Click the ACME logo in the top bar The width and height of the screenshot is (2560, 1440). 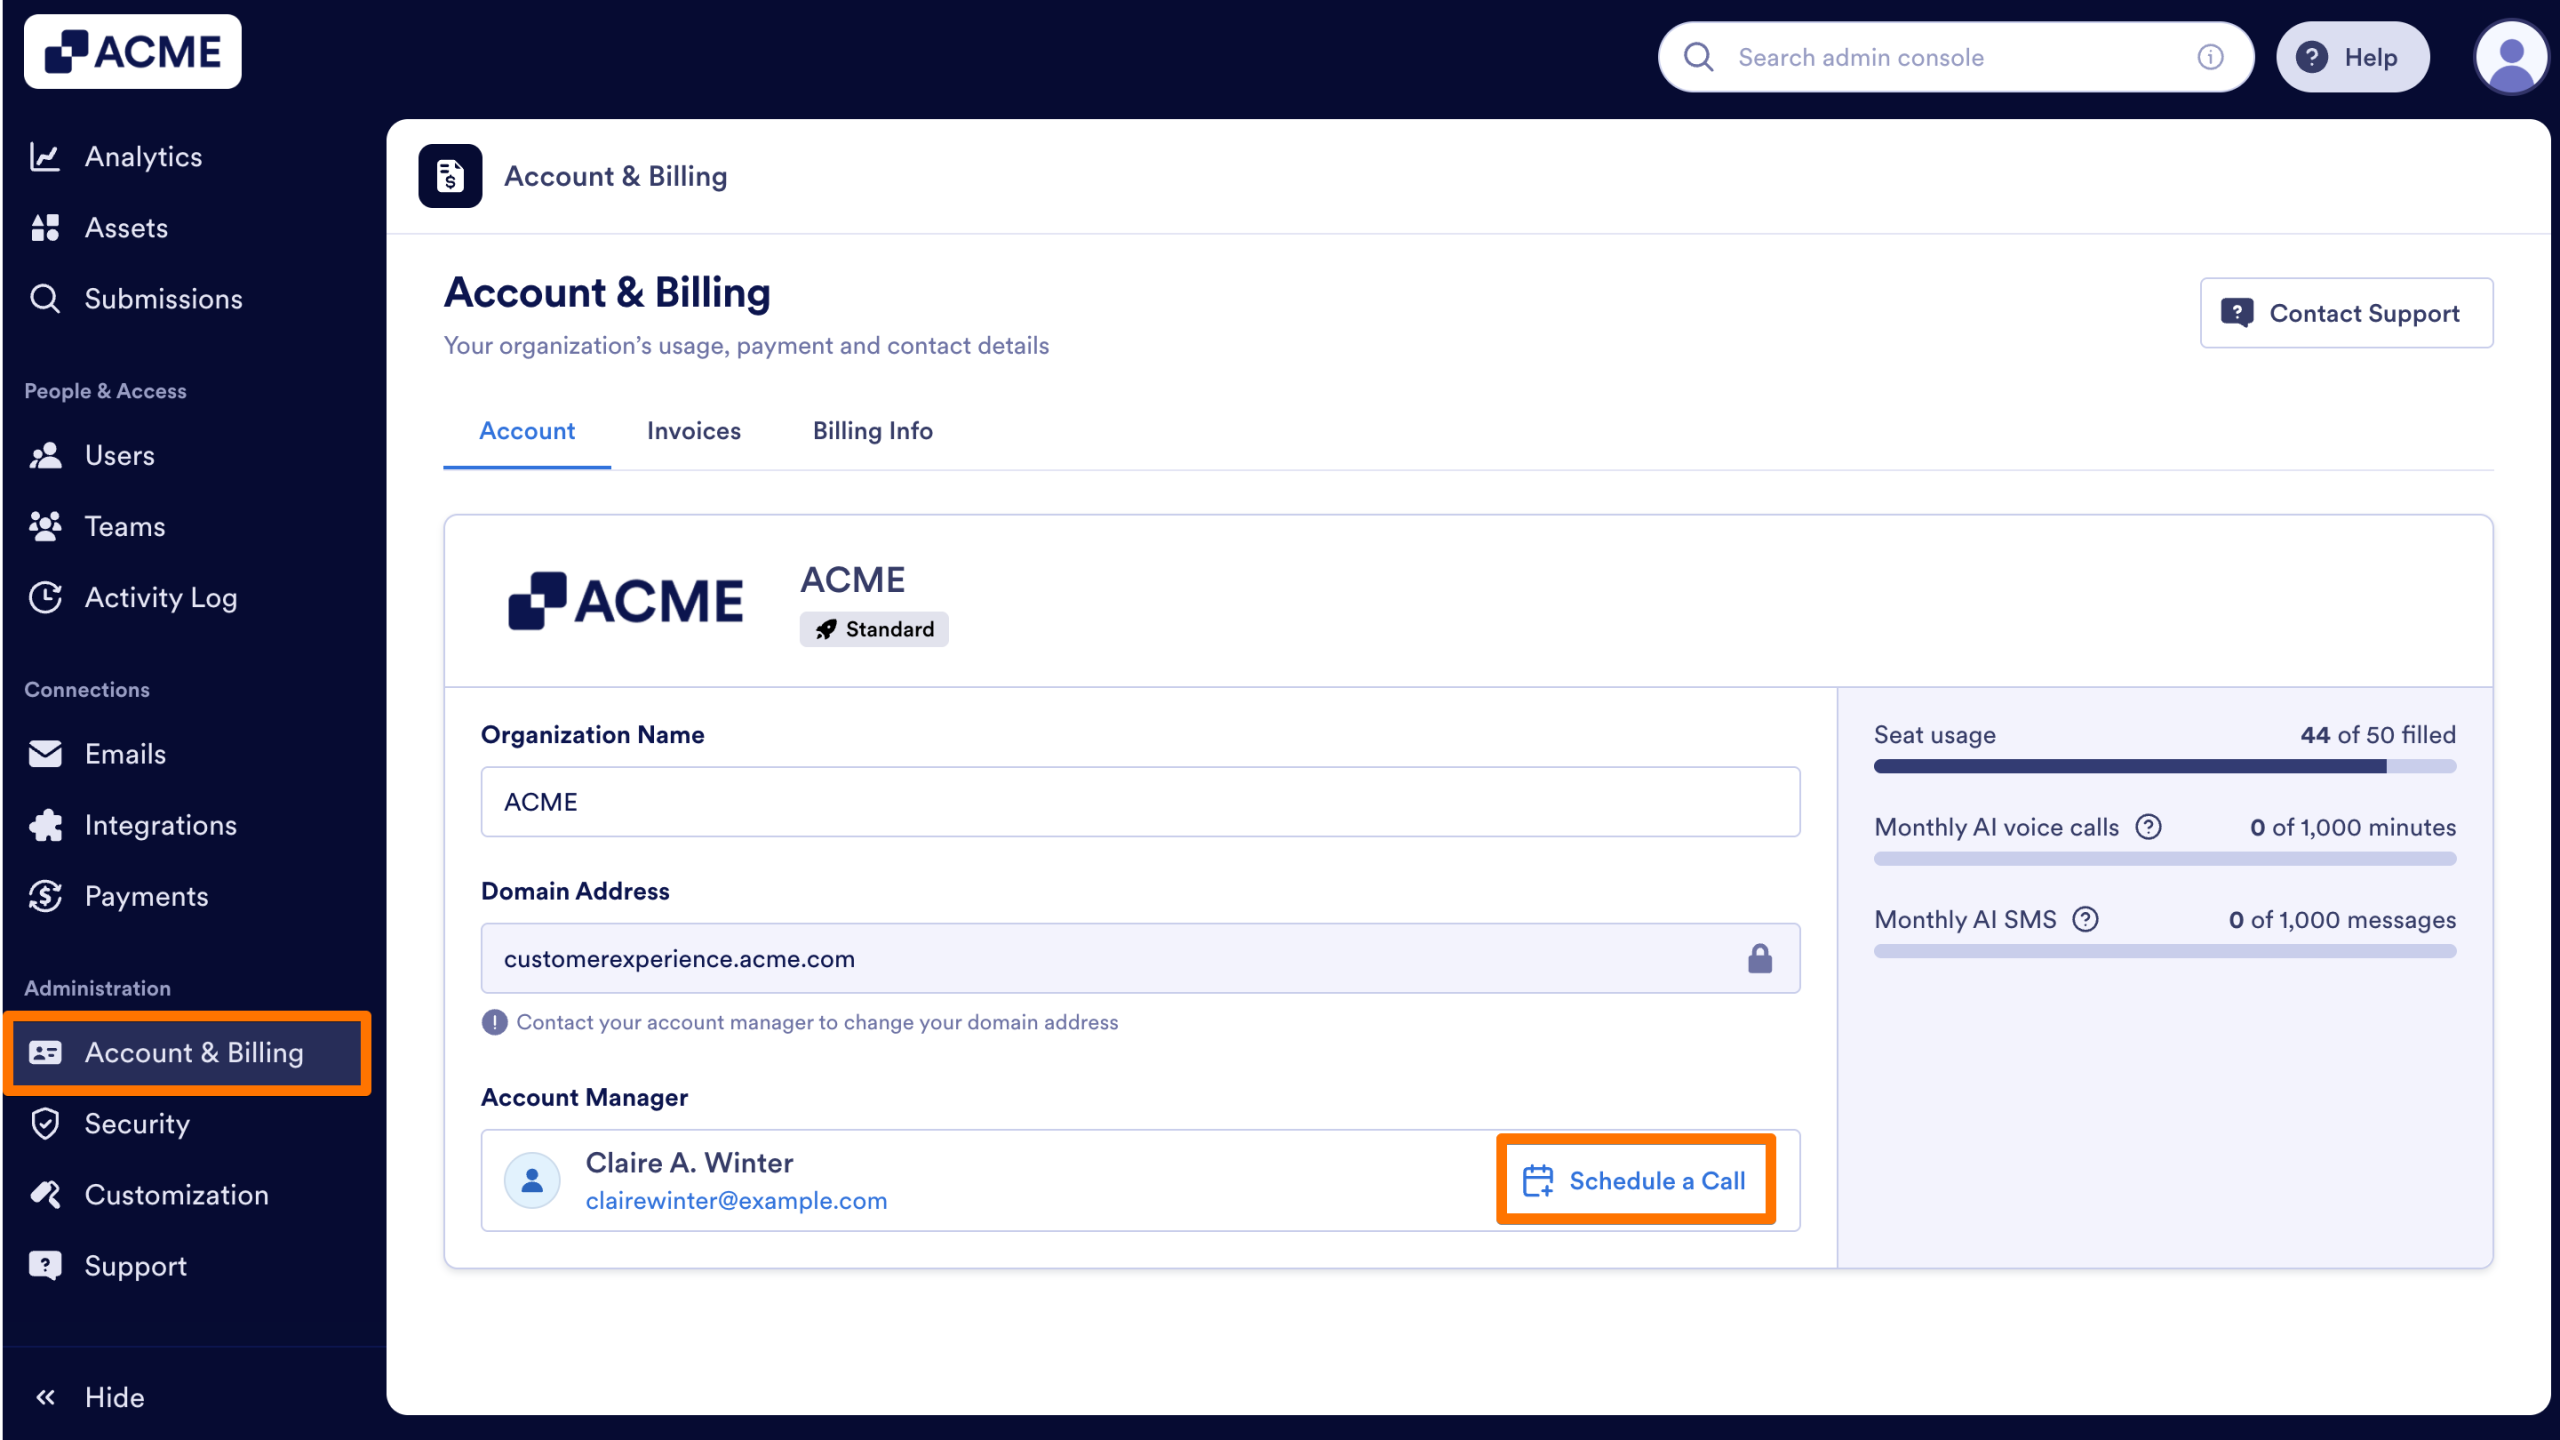[132, 52]
